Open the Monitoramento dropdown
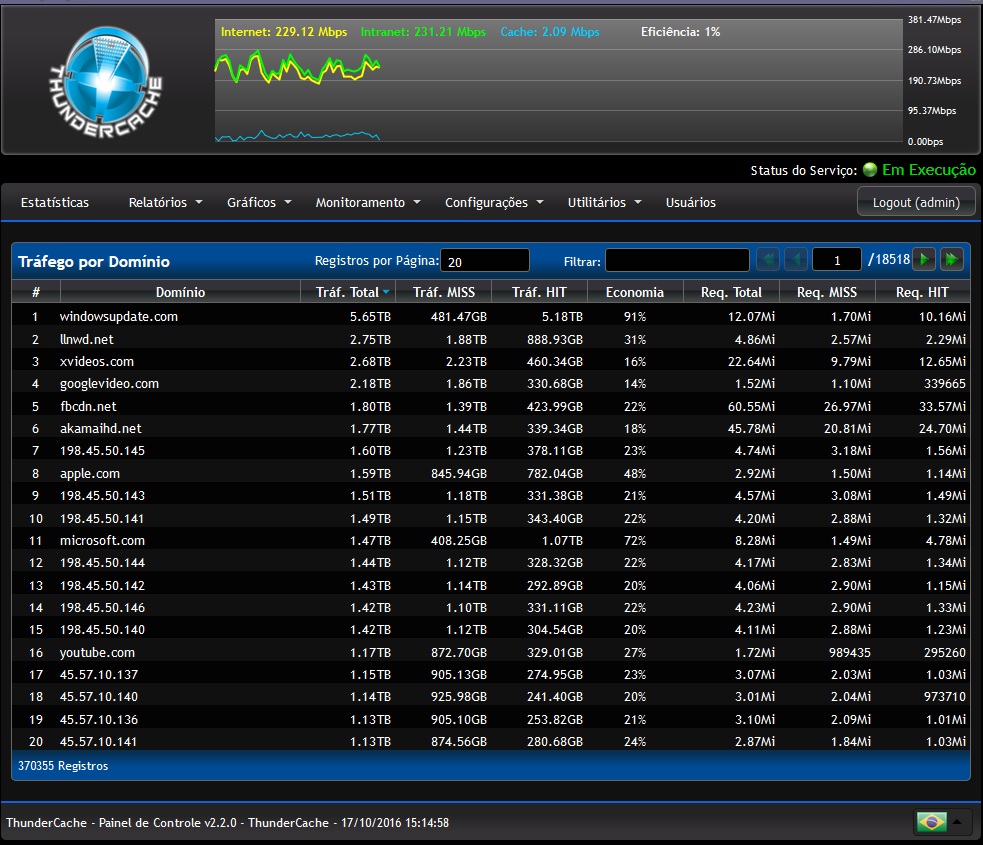 tap(367, 202)
